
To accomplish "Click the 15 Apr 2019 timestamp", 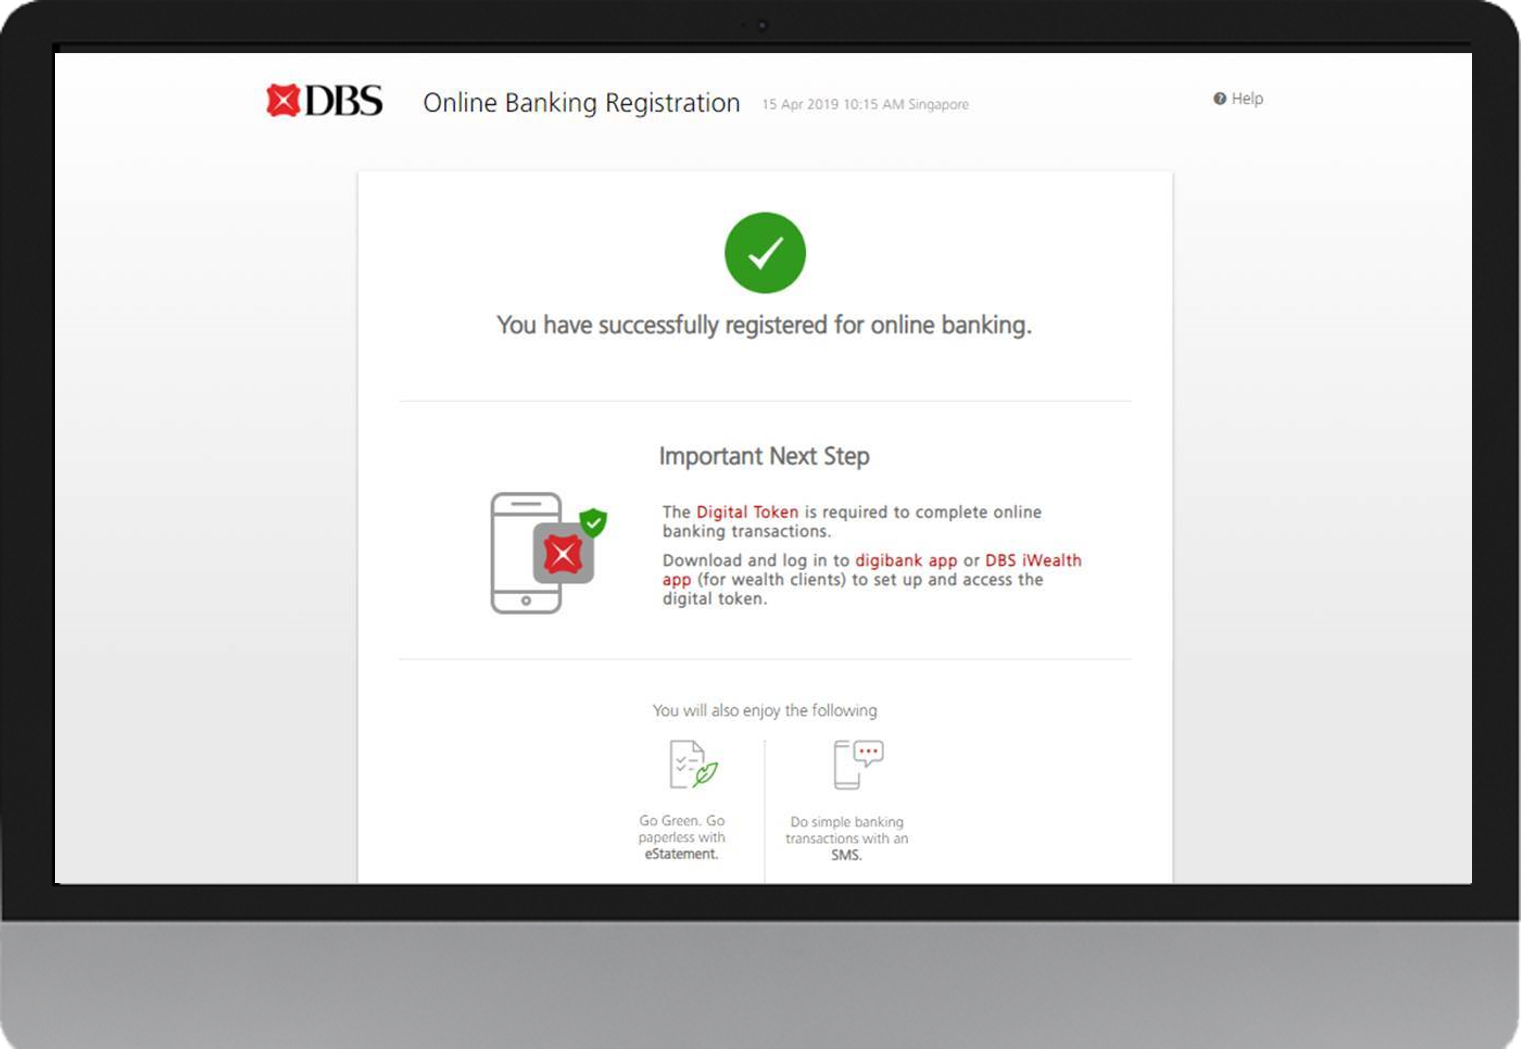I will tap(865, 104).
